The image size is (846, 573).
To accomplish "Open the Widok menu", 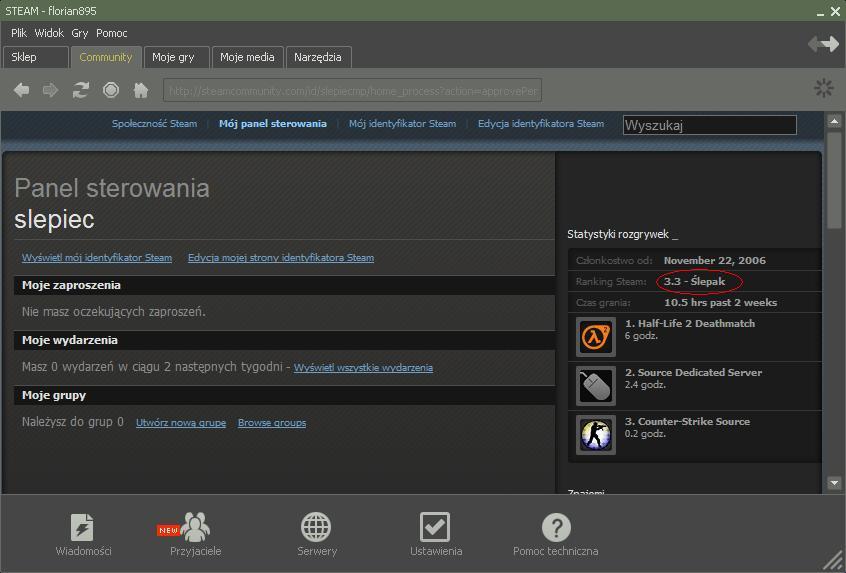I will pyautogui.click(x=49, y=33).
